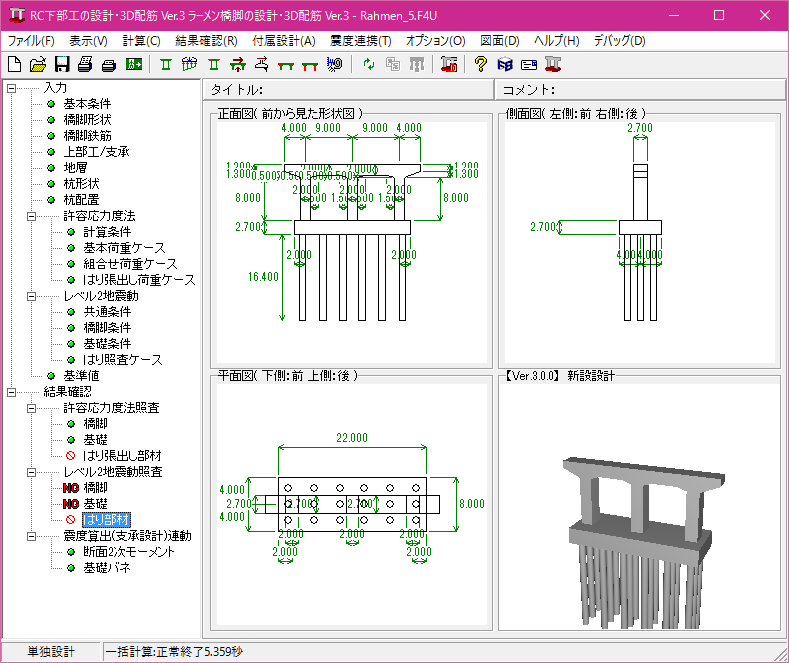Open a file using the folder icon
Image resolution: width=789 pixels, height=663 pixels.
[37, 65]
